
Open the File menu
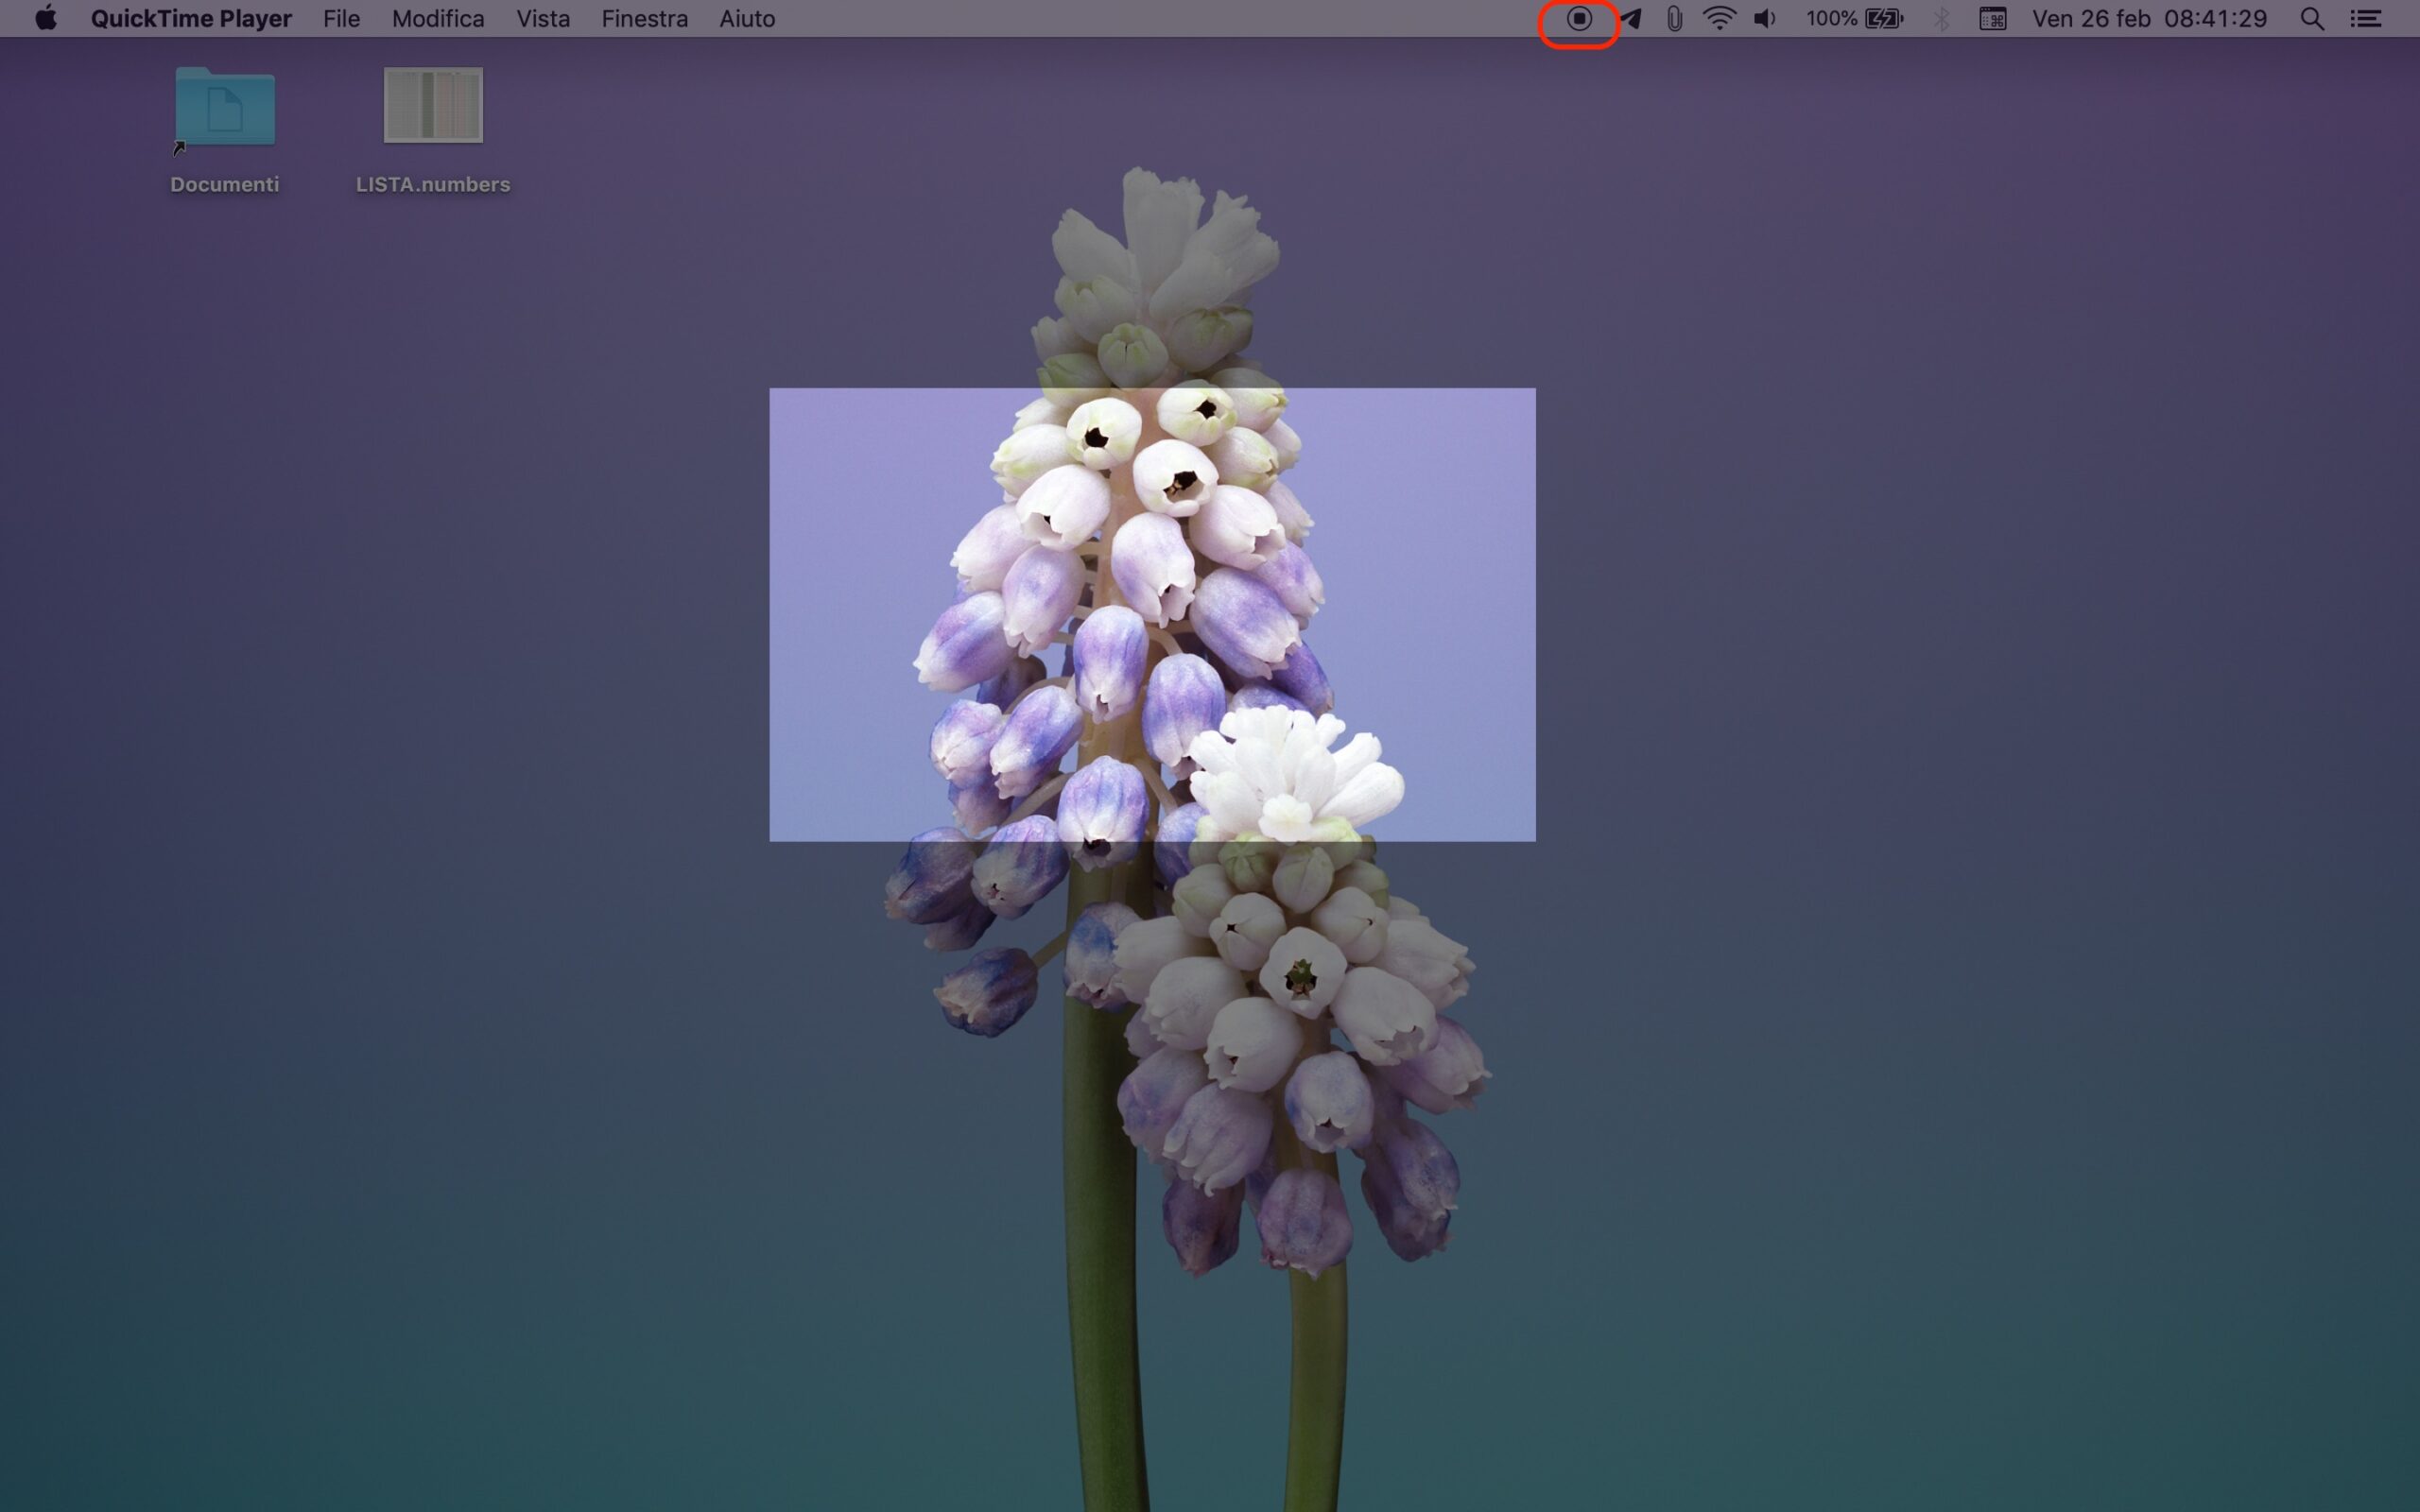(341, 19)
